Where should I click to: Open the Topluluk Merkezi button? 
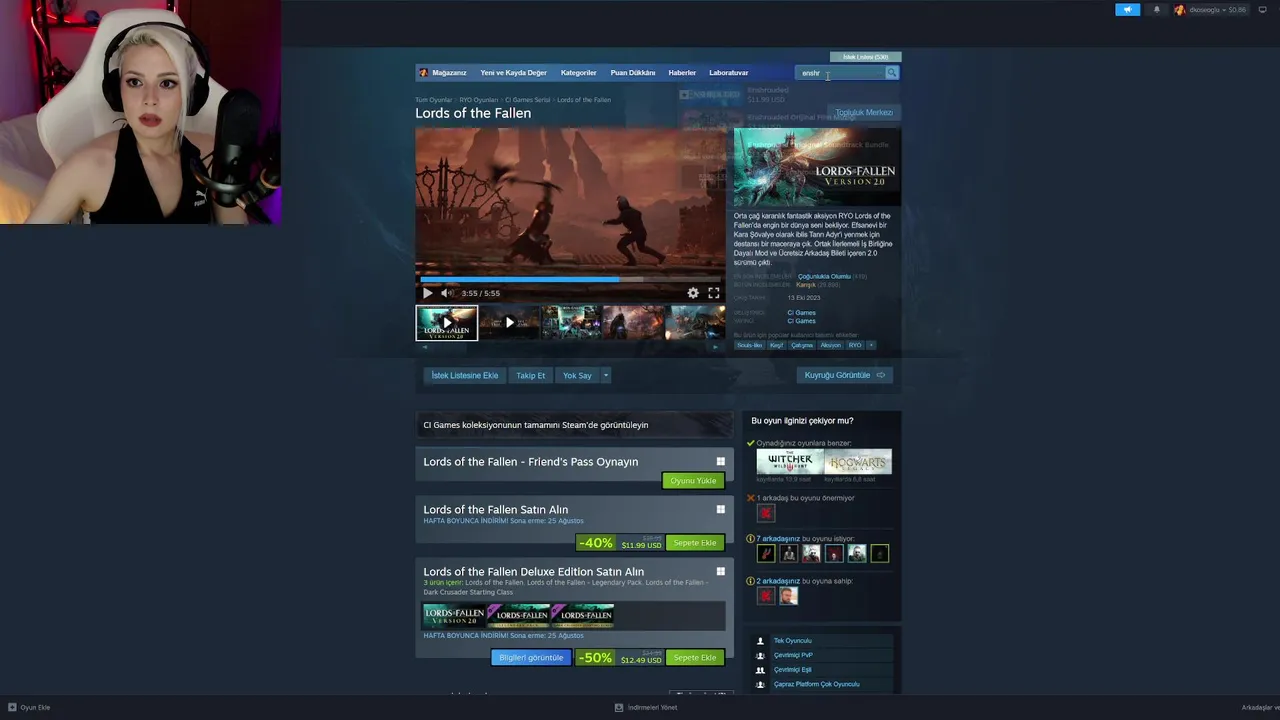864,113
